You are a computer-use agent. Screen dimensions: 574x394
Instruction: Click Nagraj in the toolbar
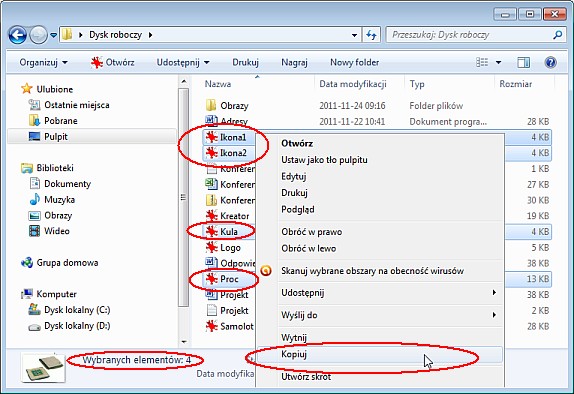click(x=294, y=62)
